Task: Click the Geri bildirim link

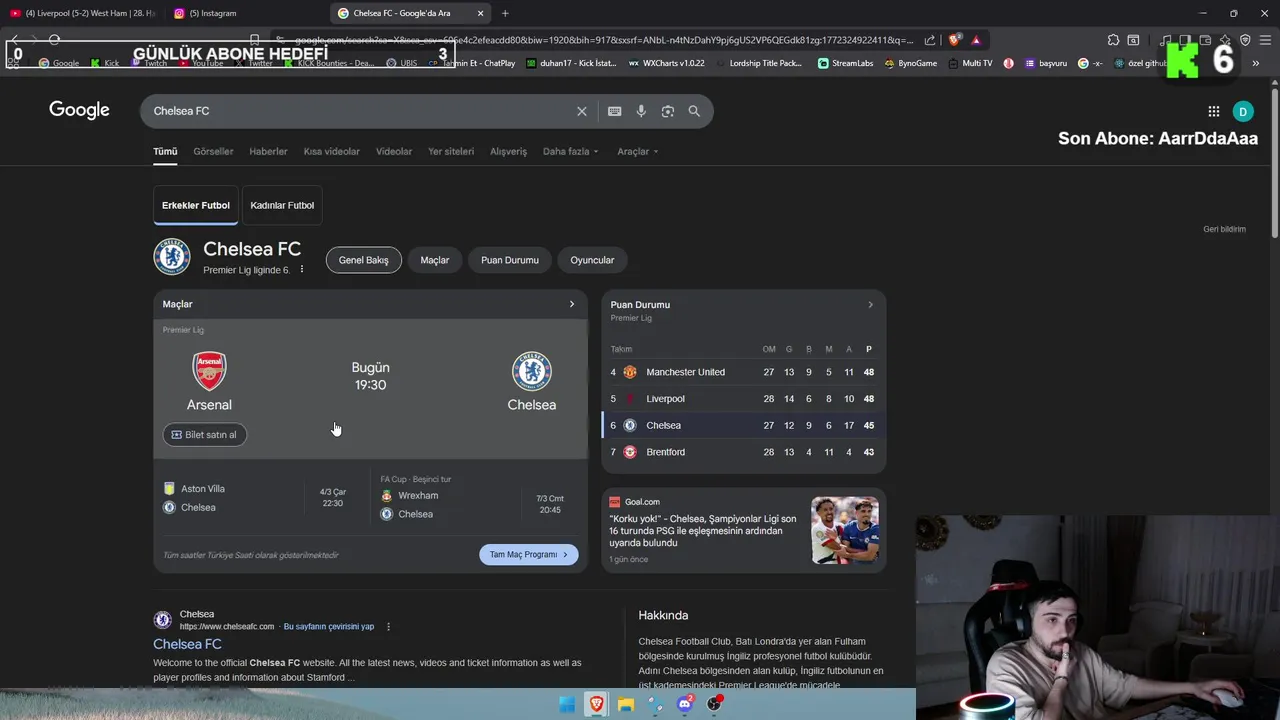Action: [x=1224, y=229]
